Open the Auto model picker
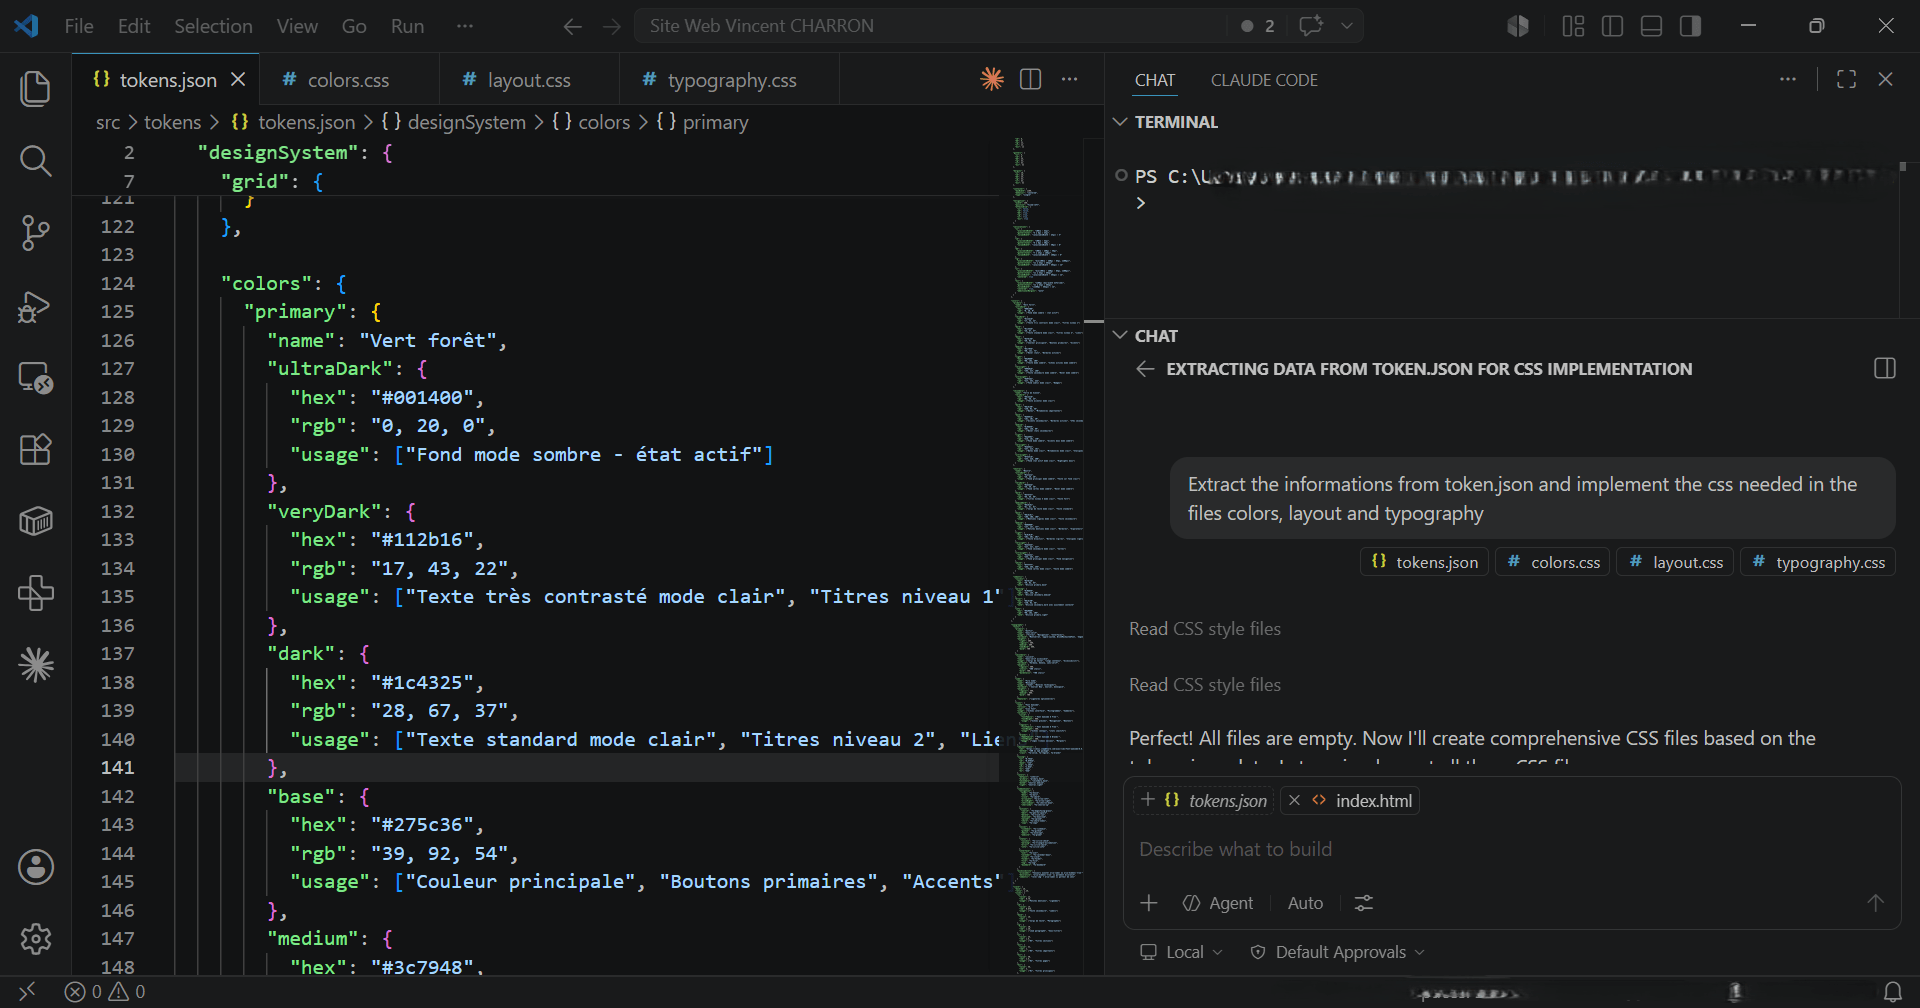Image resolution: width=1920 pixels, height=1008 pixels. click(x=1305, y=903)
